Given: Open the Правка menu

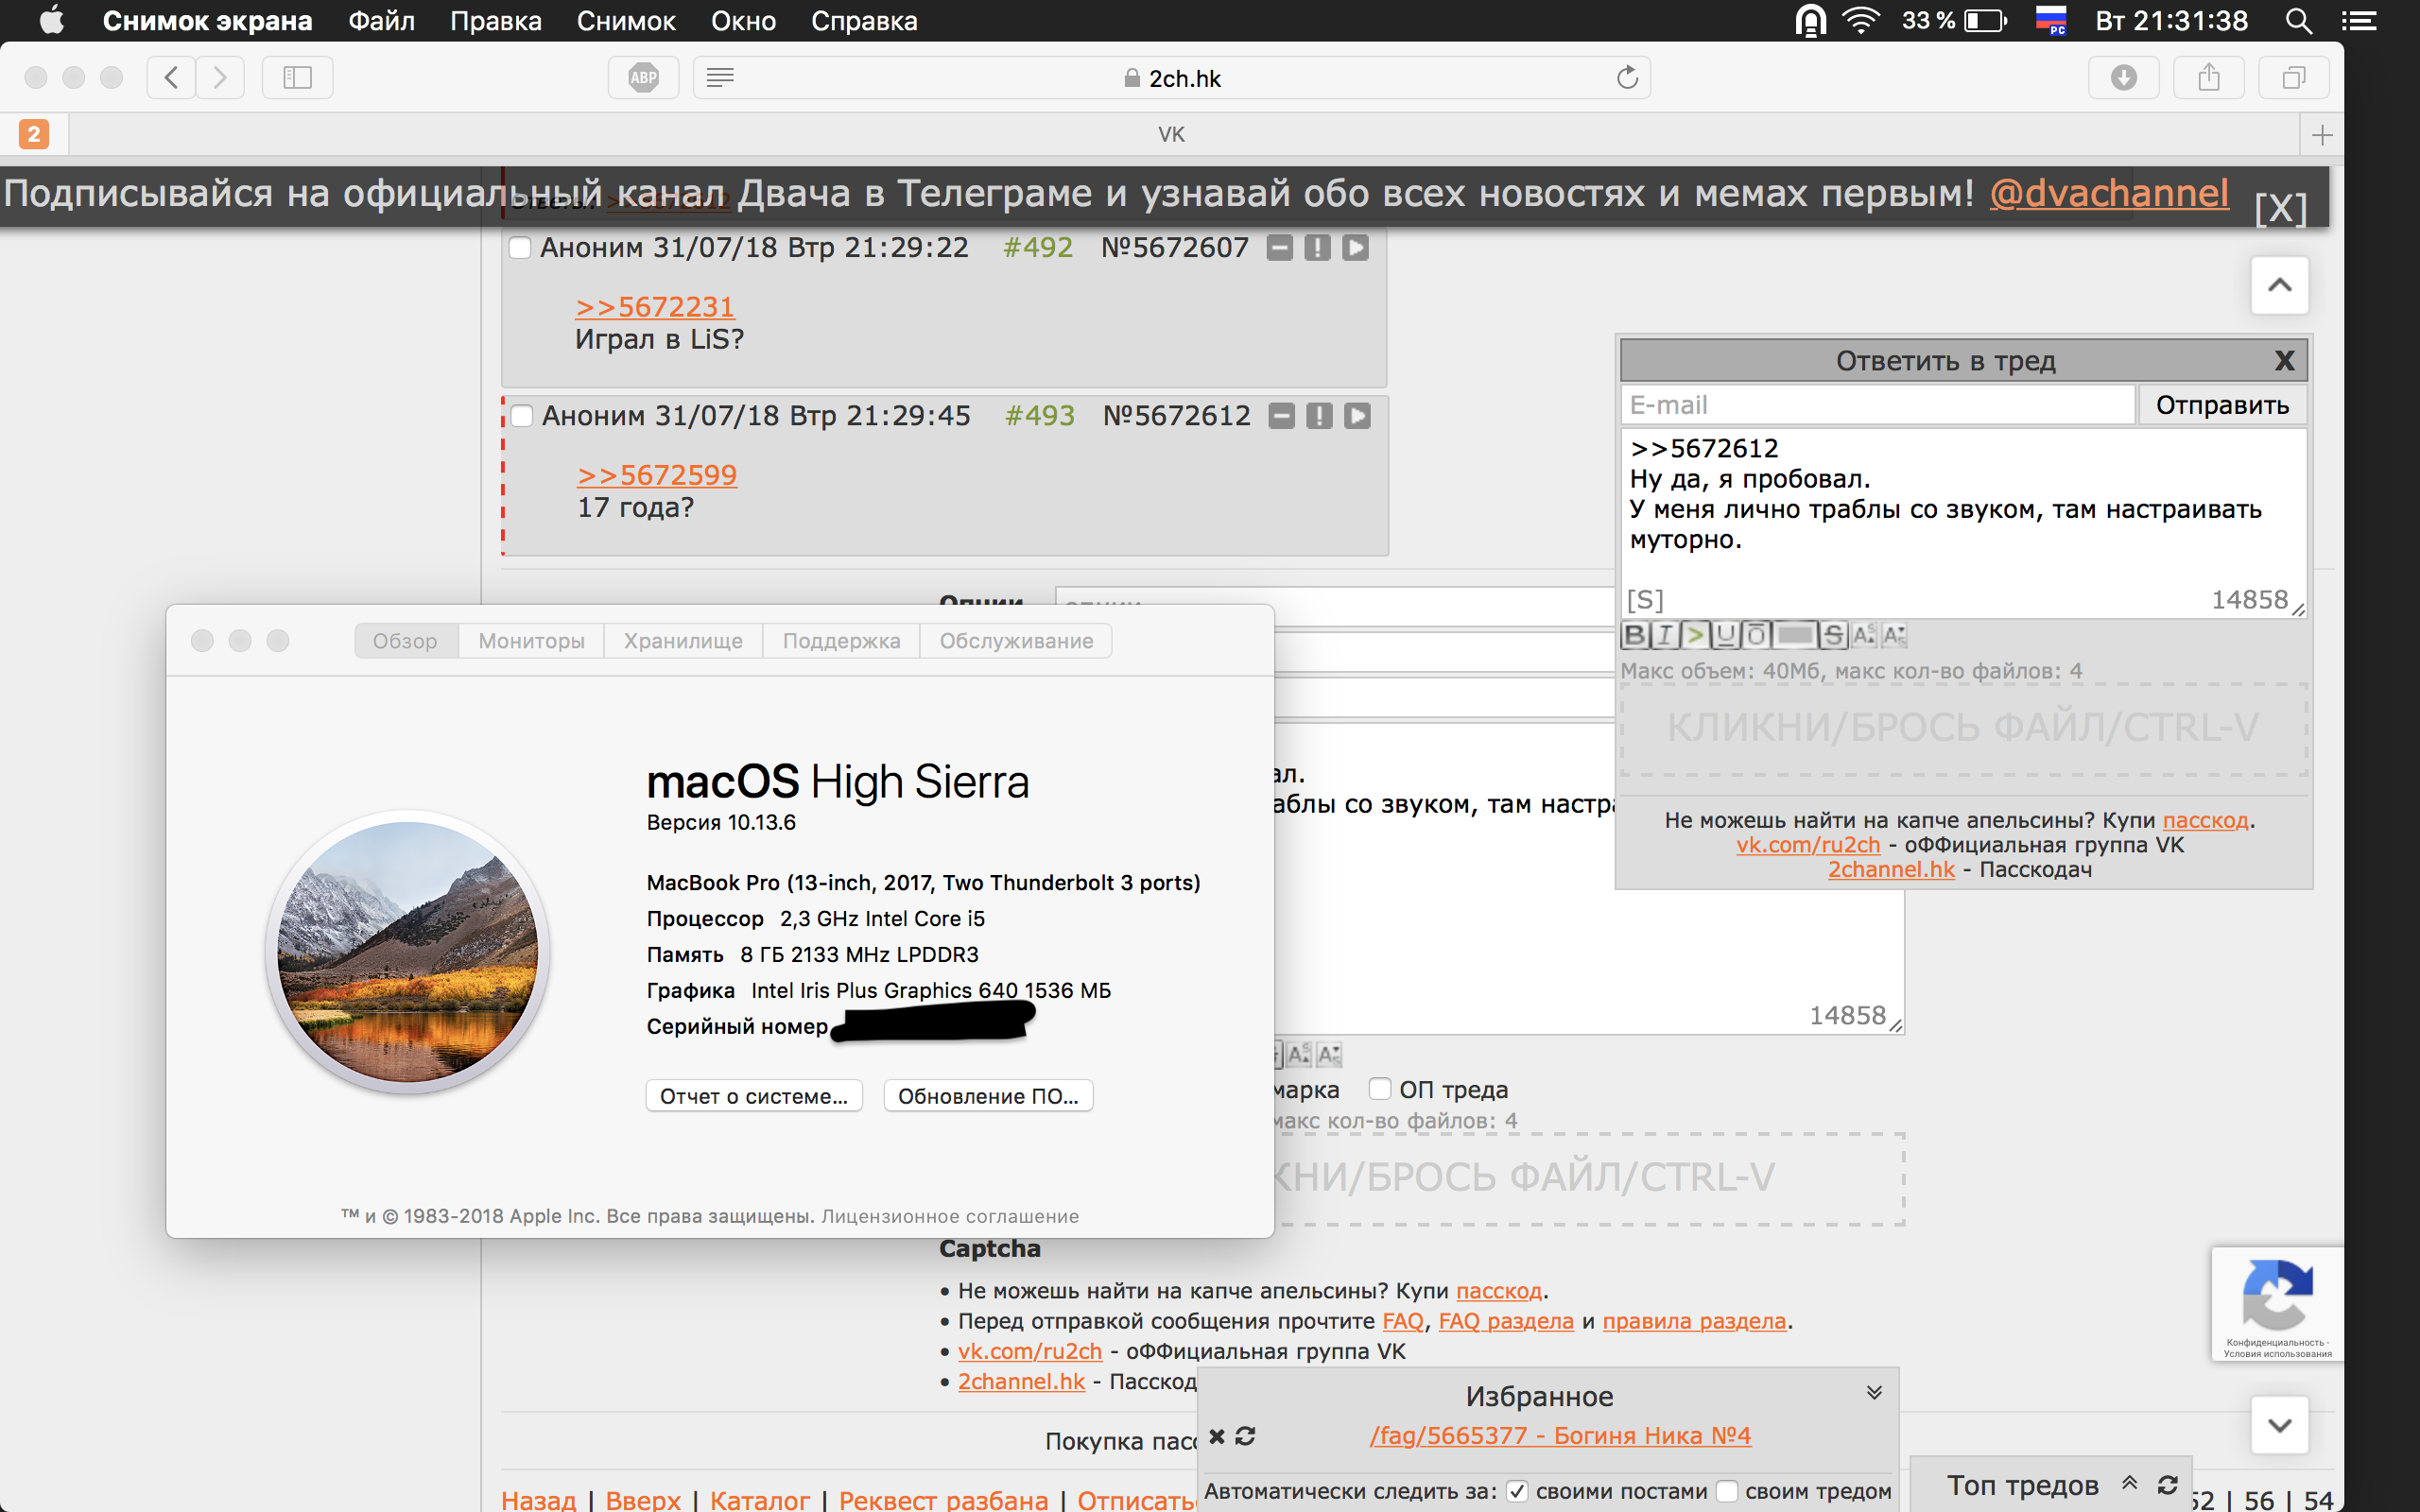Looking at the screenshot, I should (495, 20).
